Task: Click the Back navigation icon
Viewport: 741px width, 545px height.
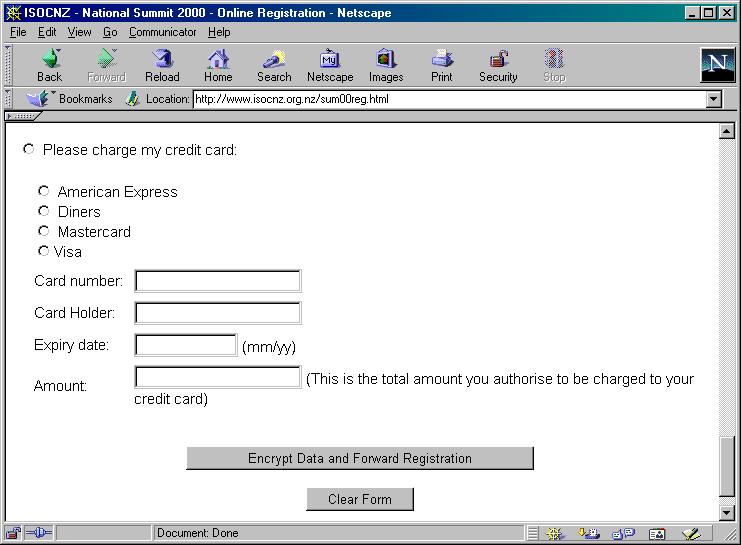Action: pos(49,65)
